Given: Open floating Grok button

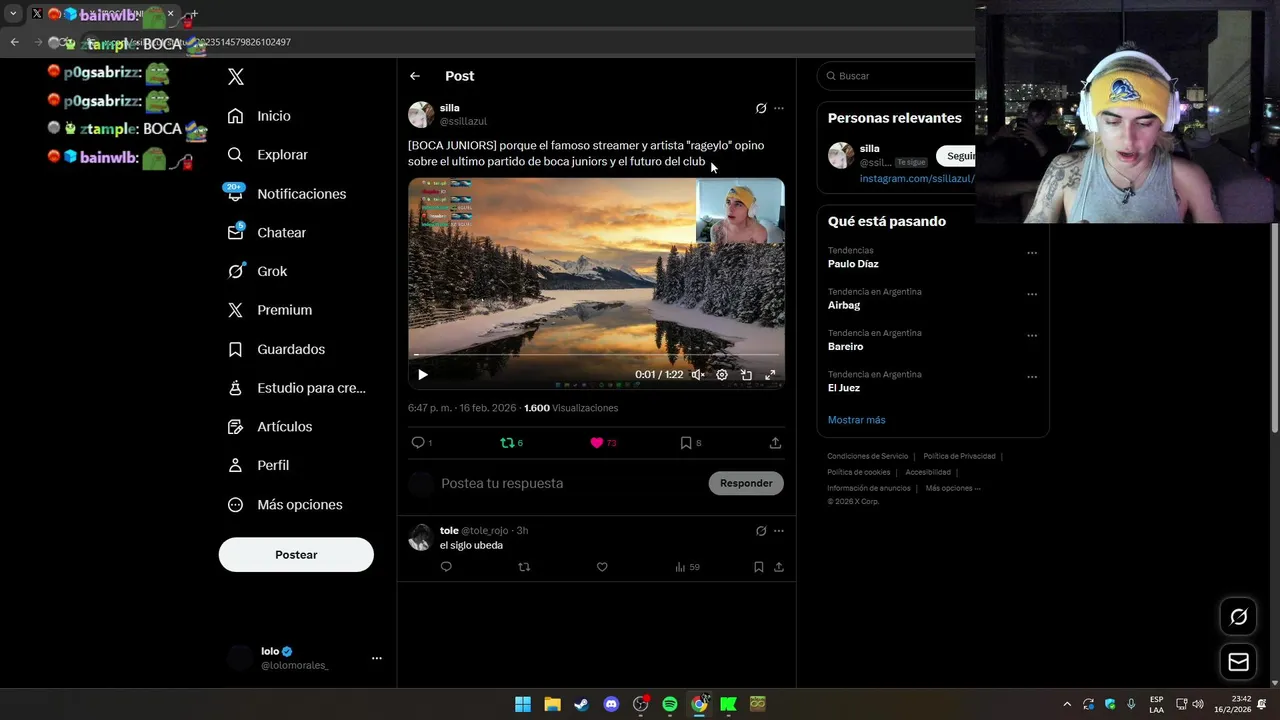Looking at the screenshot, I should [x=1238, y=617].
